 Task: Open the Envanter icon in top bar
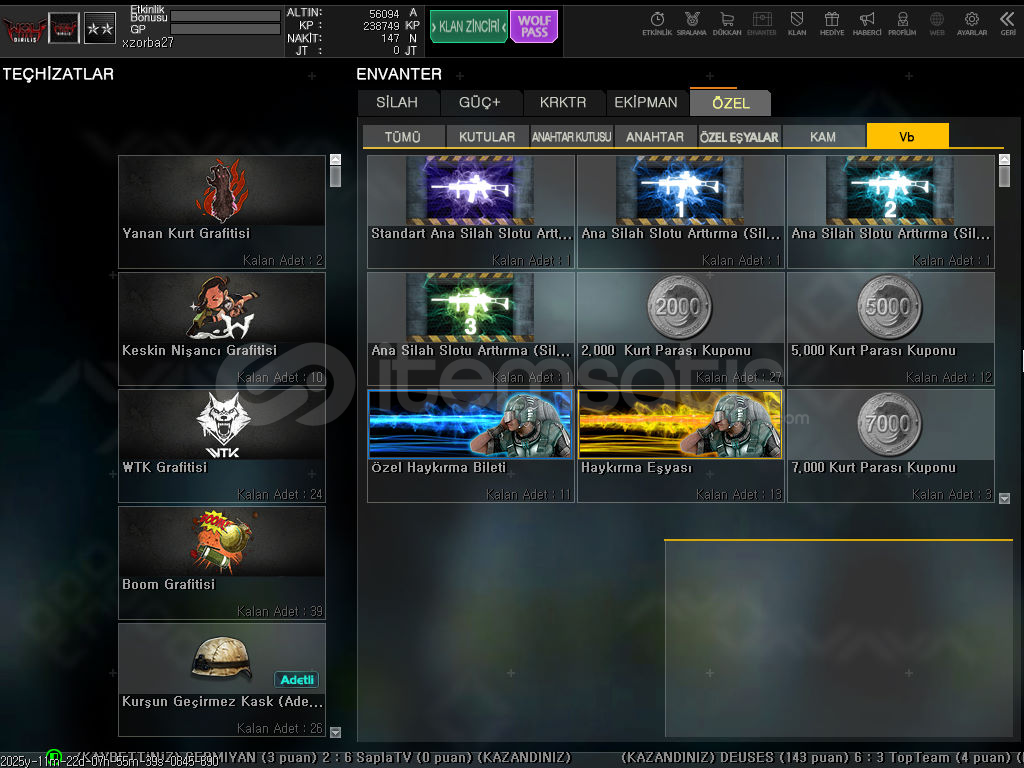tap(761, 24)
